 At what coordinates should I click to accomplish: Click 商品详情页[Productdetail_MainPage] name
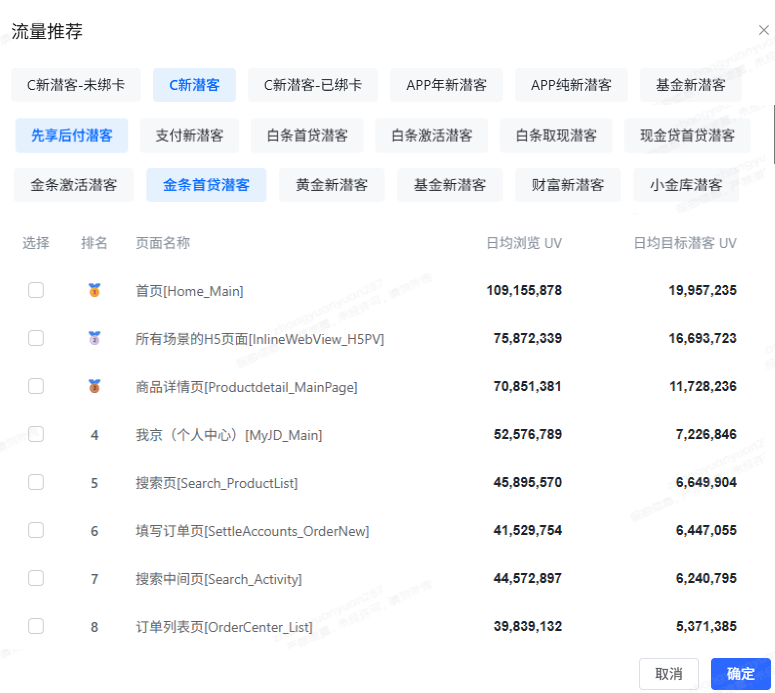(x=246, y=387)
